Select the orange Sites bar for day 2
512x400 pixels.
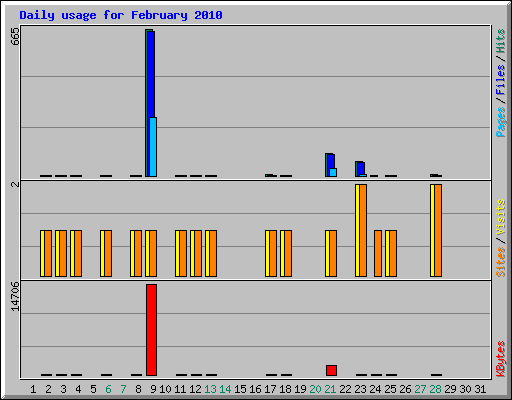pyautogui.click(x=48, y=253)
